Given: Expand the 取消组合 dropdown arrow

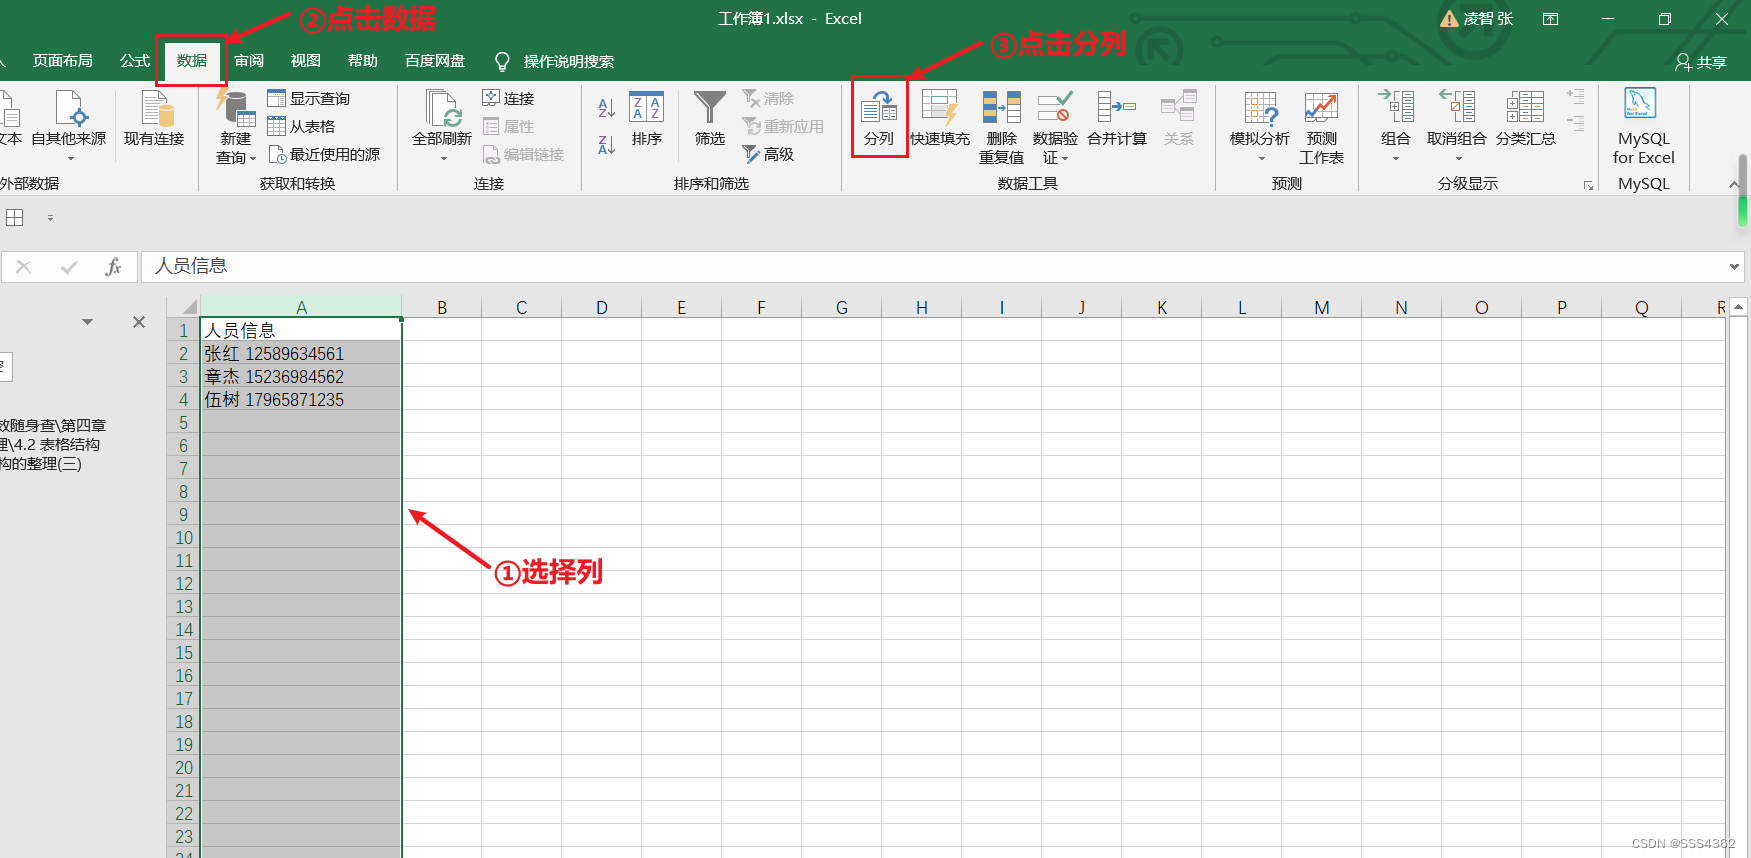Looking at the screenshot, I should pos(1458,159).
